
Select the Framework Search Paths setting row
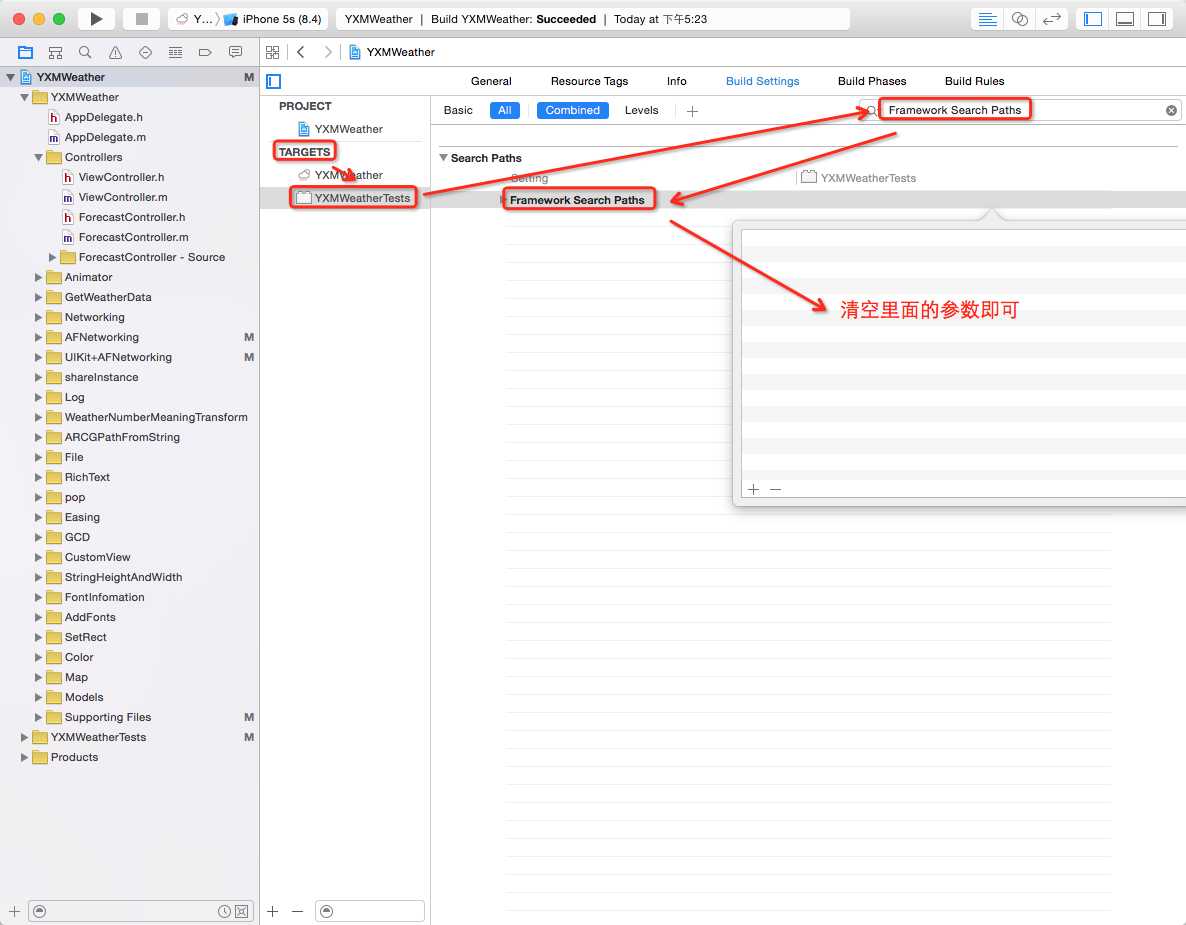(x=807, y=200)
